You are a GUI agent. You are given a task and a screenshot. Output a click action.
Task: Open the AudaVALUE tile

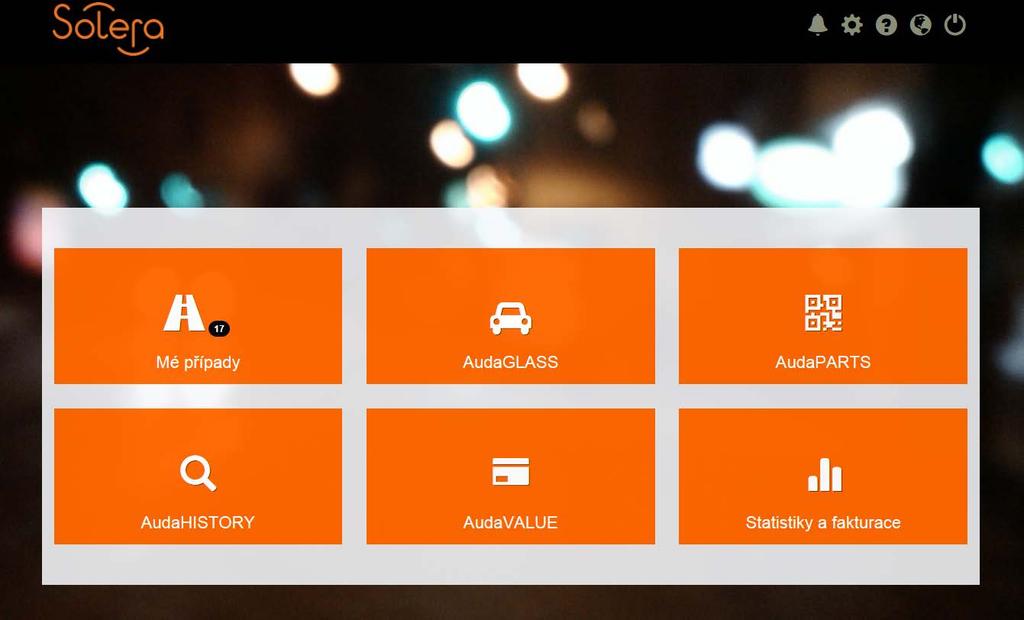(x=511, y=476)
